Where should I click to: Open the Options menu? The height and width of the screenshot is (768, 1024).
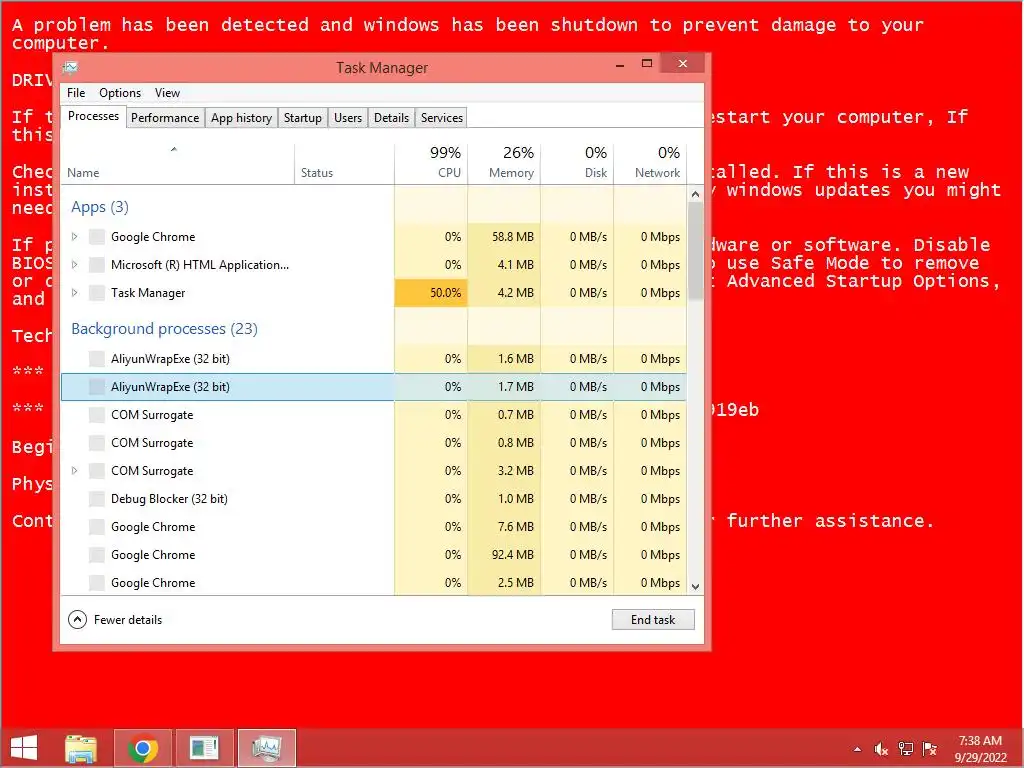[x=120, y=93]
